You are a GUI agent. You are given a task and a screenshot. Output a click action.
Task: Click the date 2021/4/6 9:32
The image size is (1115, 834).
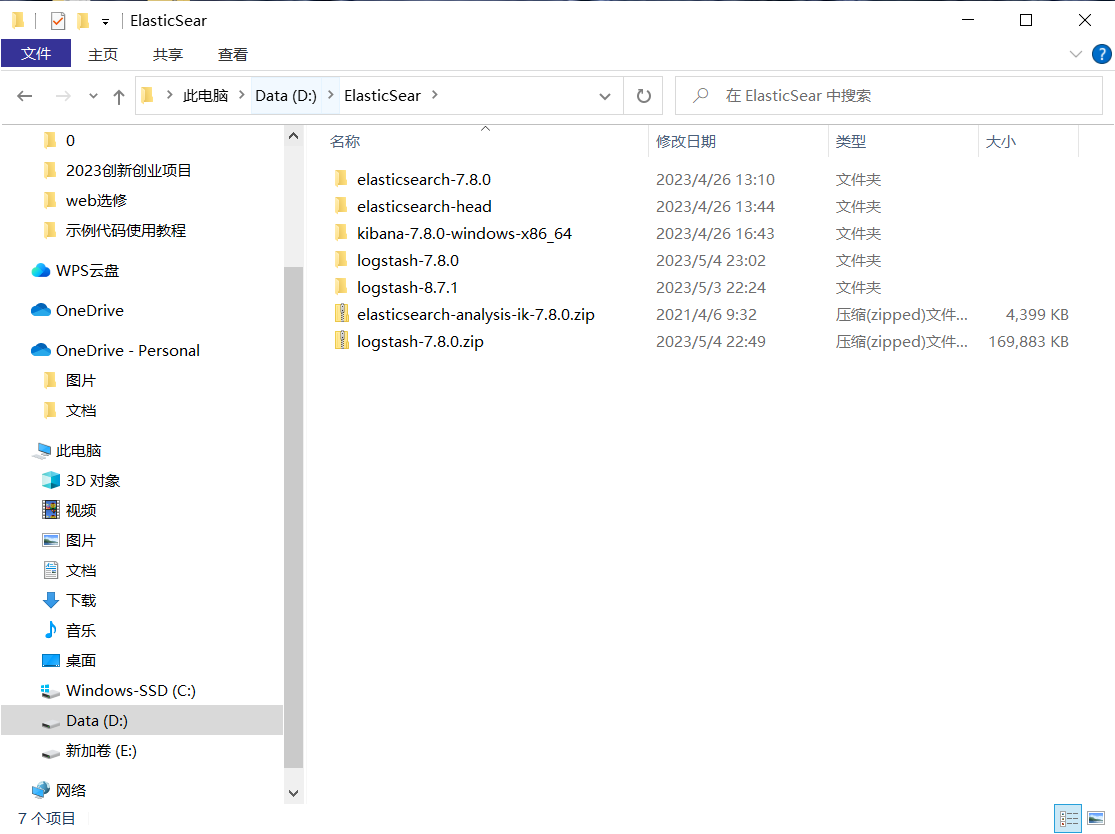tap(706, 314)
